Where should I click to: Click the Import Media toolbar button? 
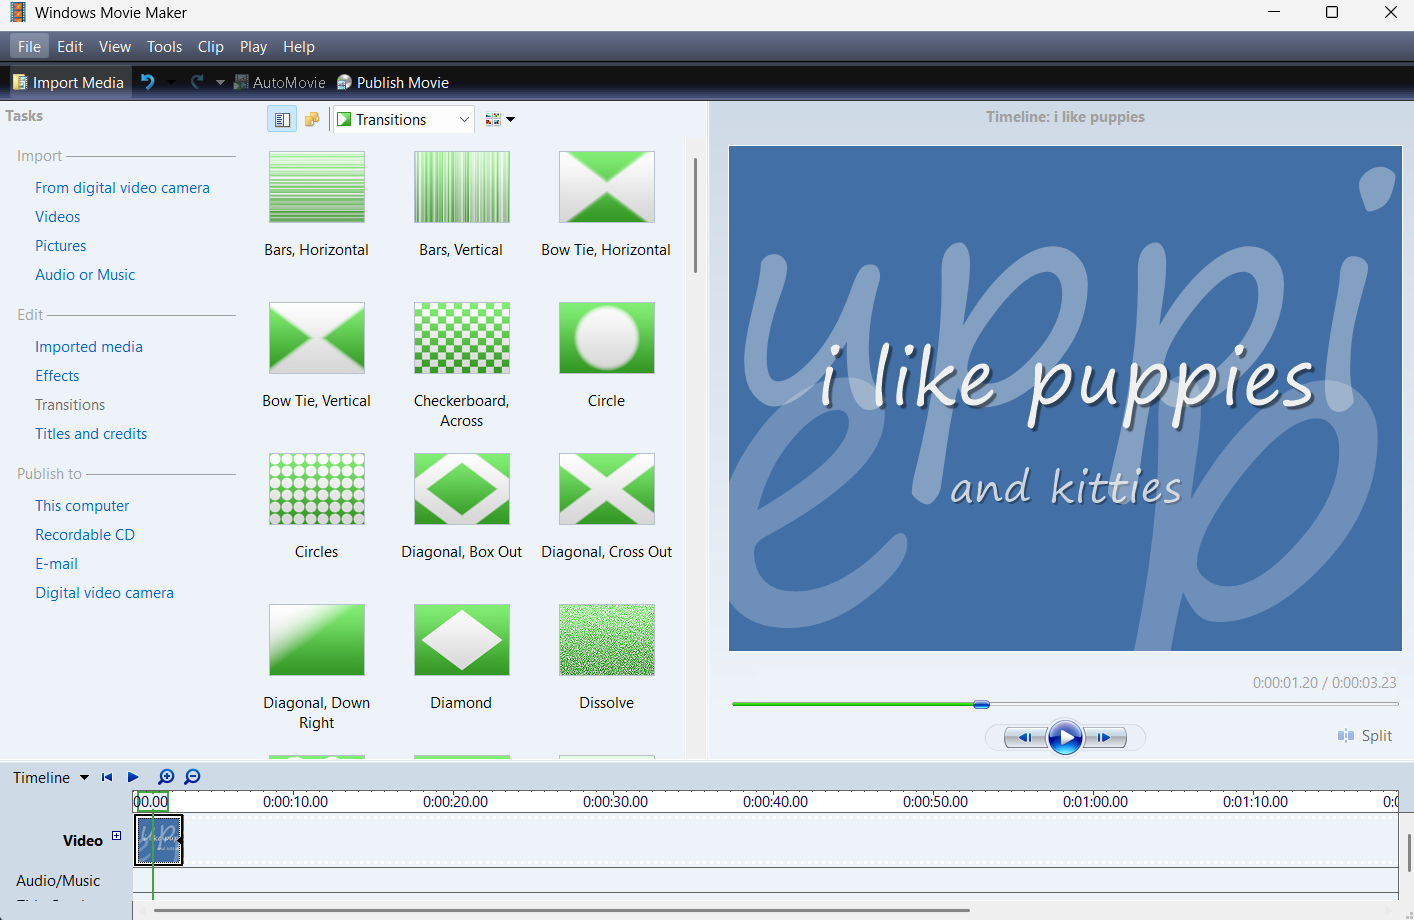pos(68,82)
